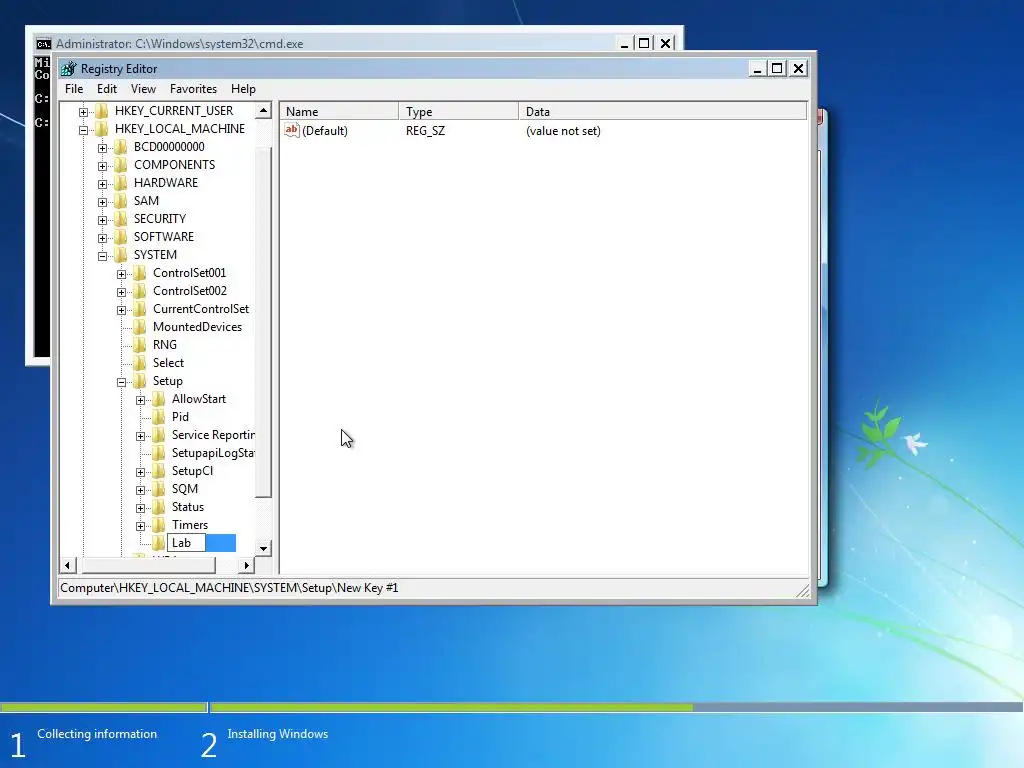Image resolution: width=1024 pixels, height=768 pixels.
Task: Expand the SOFTWARE key
Action: (x=103, y=238)
